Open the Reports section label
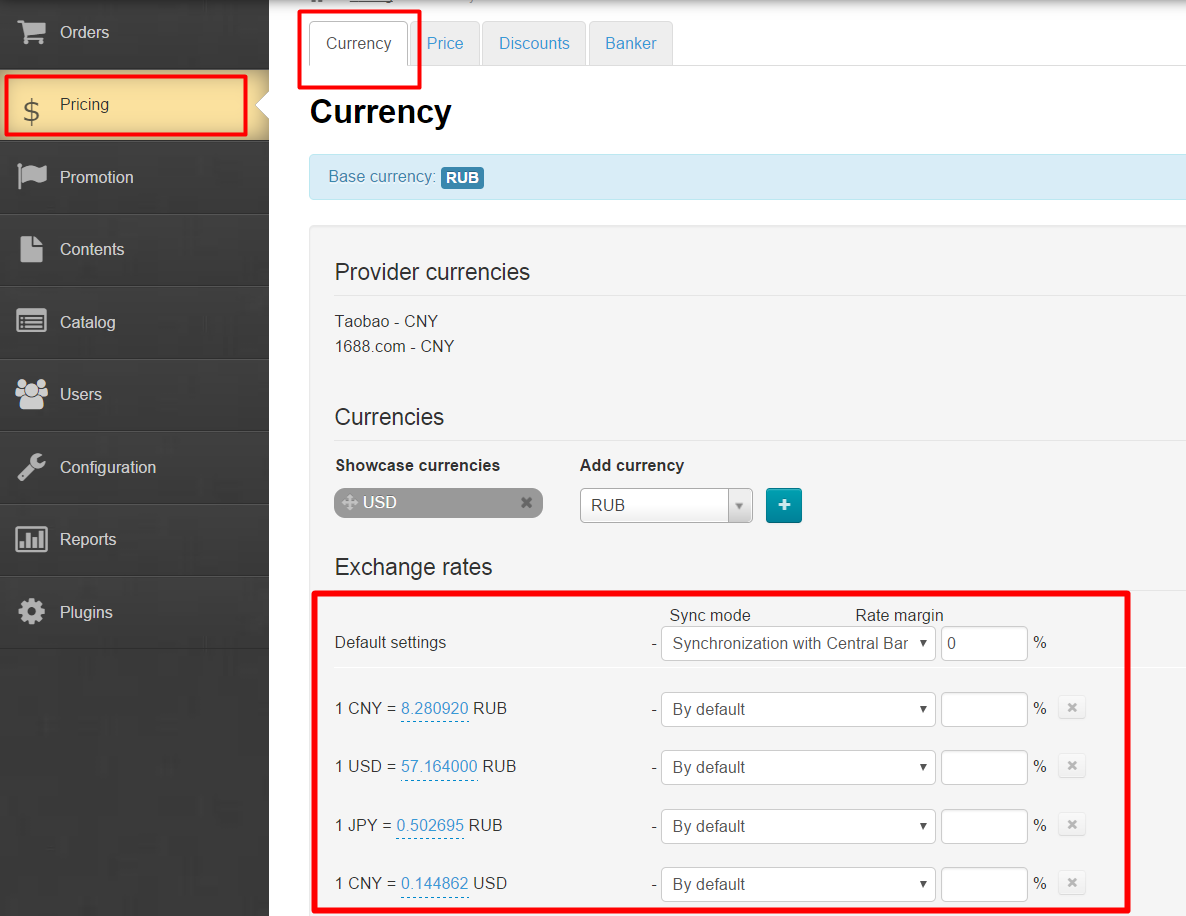The width and height of the screenshot is (1186, 916). (88, 539)
